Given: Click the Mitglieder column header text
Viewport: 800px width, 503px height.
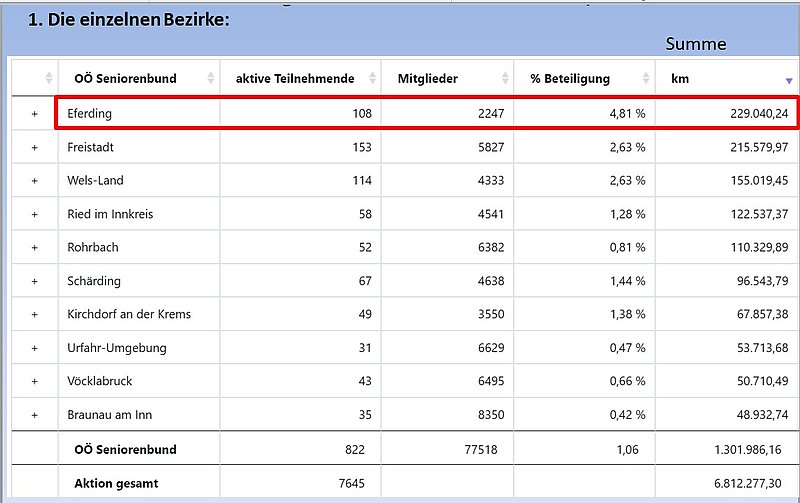Looking at the screenshot, I should [x=427, y=78].
